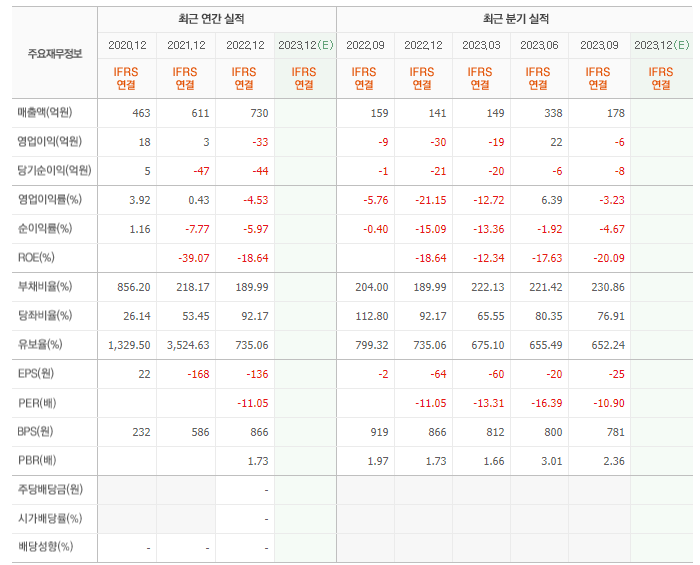
Task: Select the '당기순이익(억원)' row label
Action: (54, 170)
